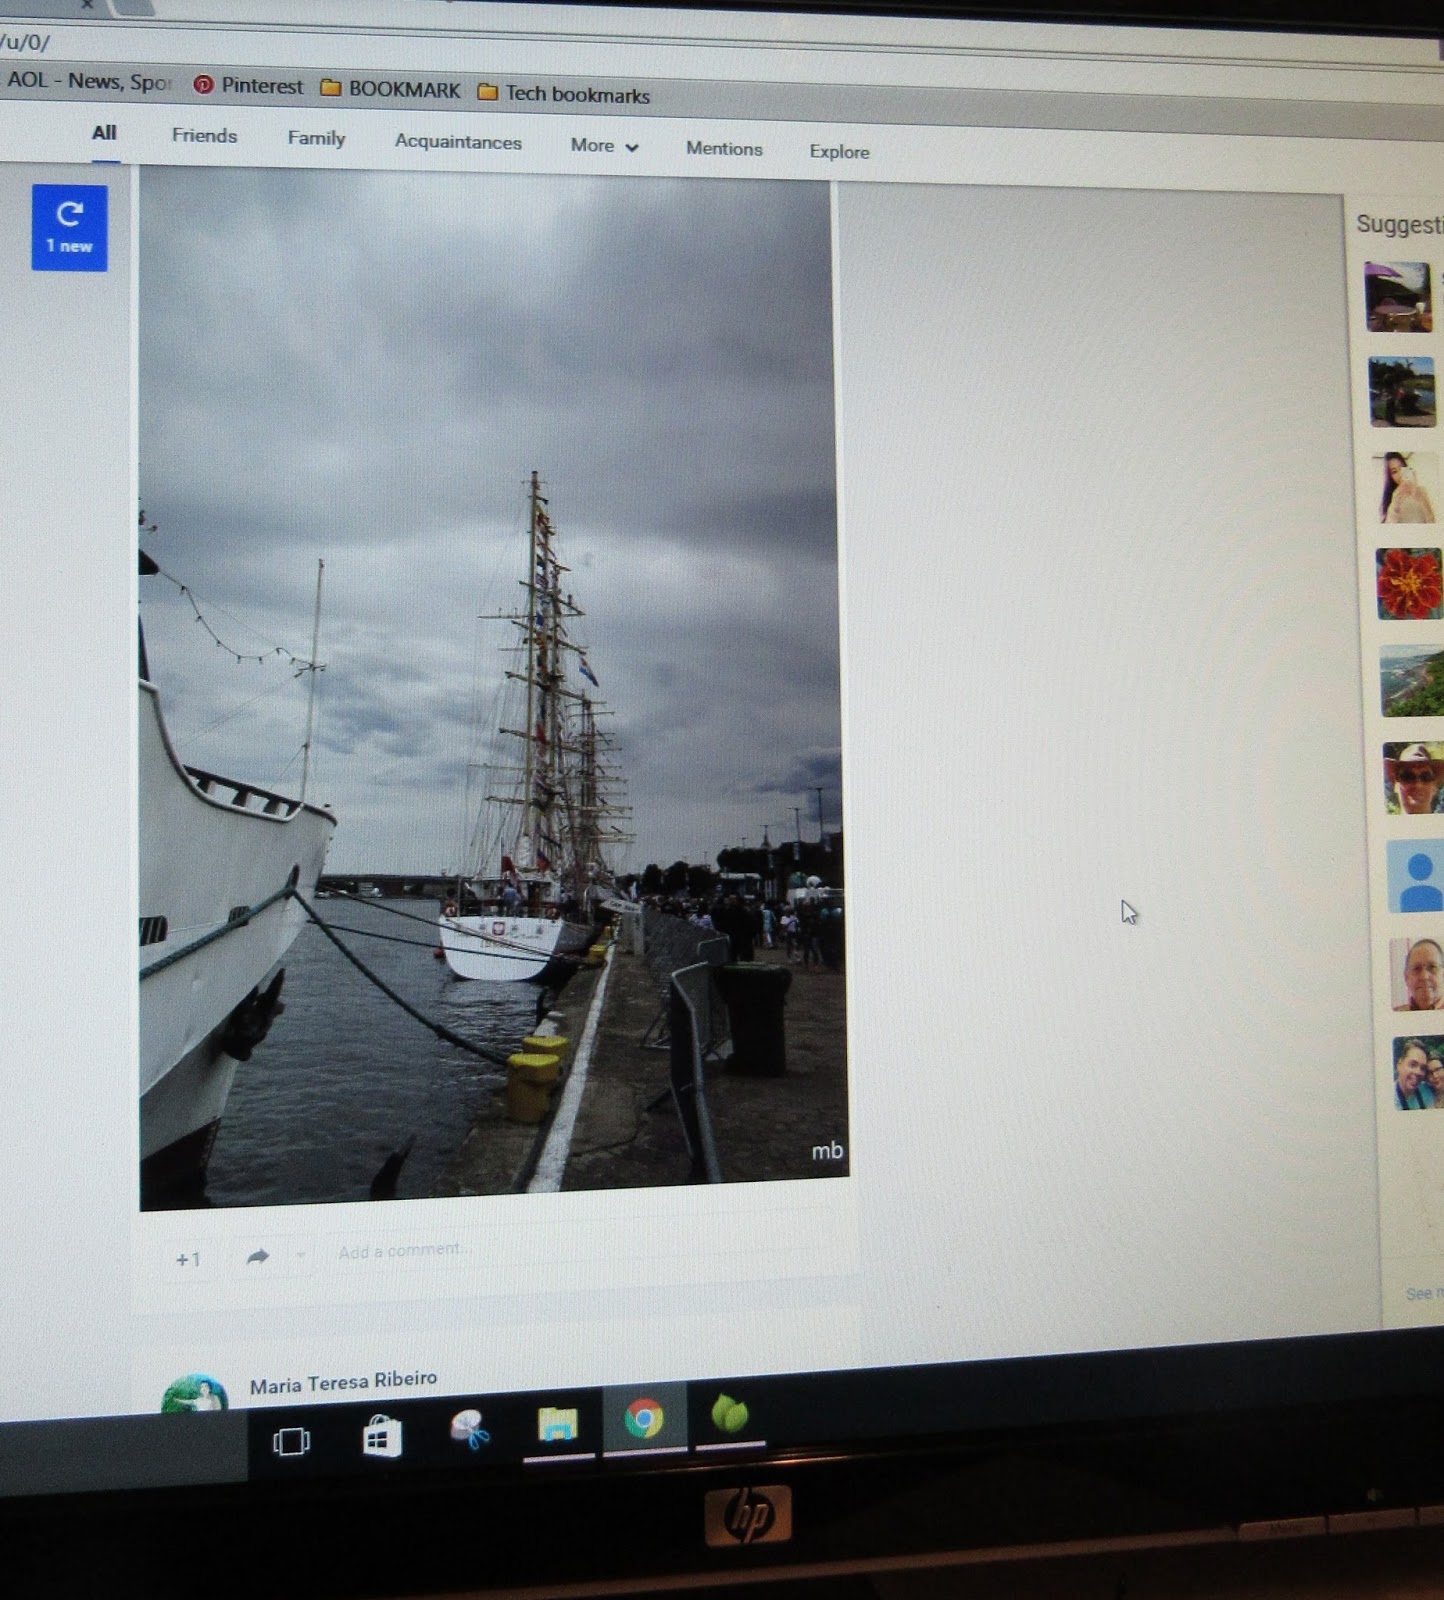Open the suggested profile with the park photo
1444x1600 pixels.
tap(1402, 392)
